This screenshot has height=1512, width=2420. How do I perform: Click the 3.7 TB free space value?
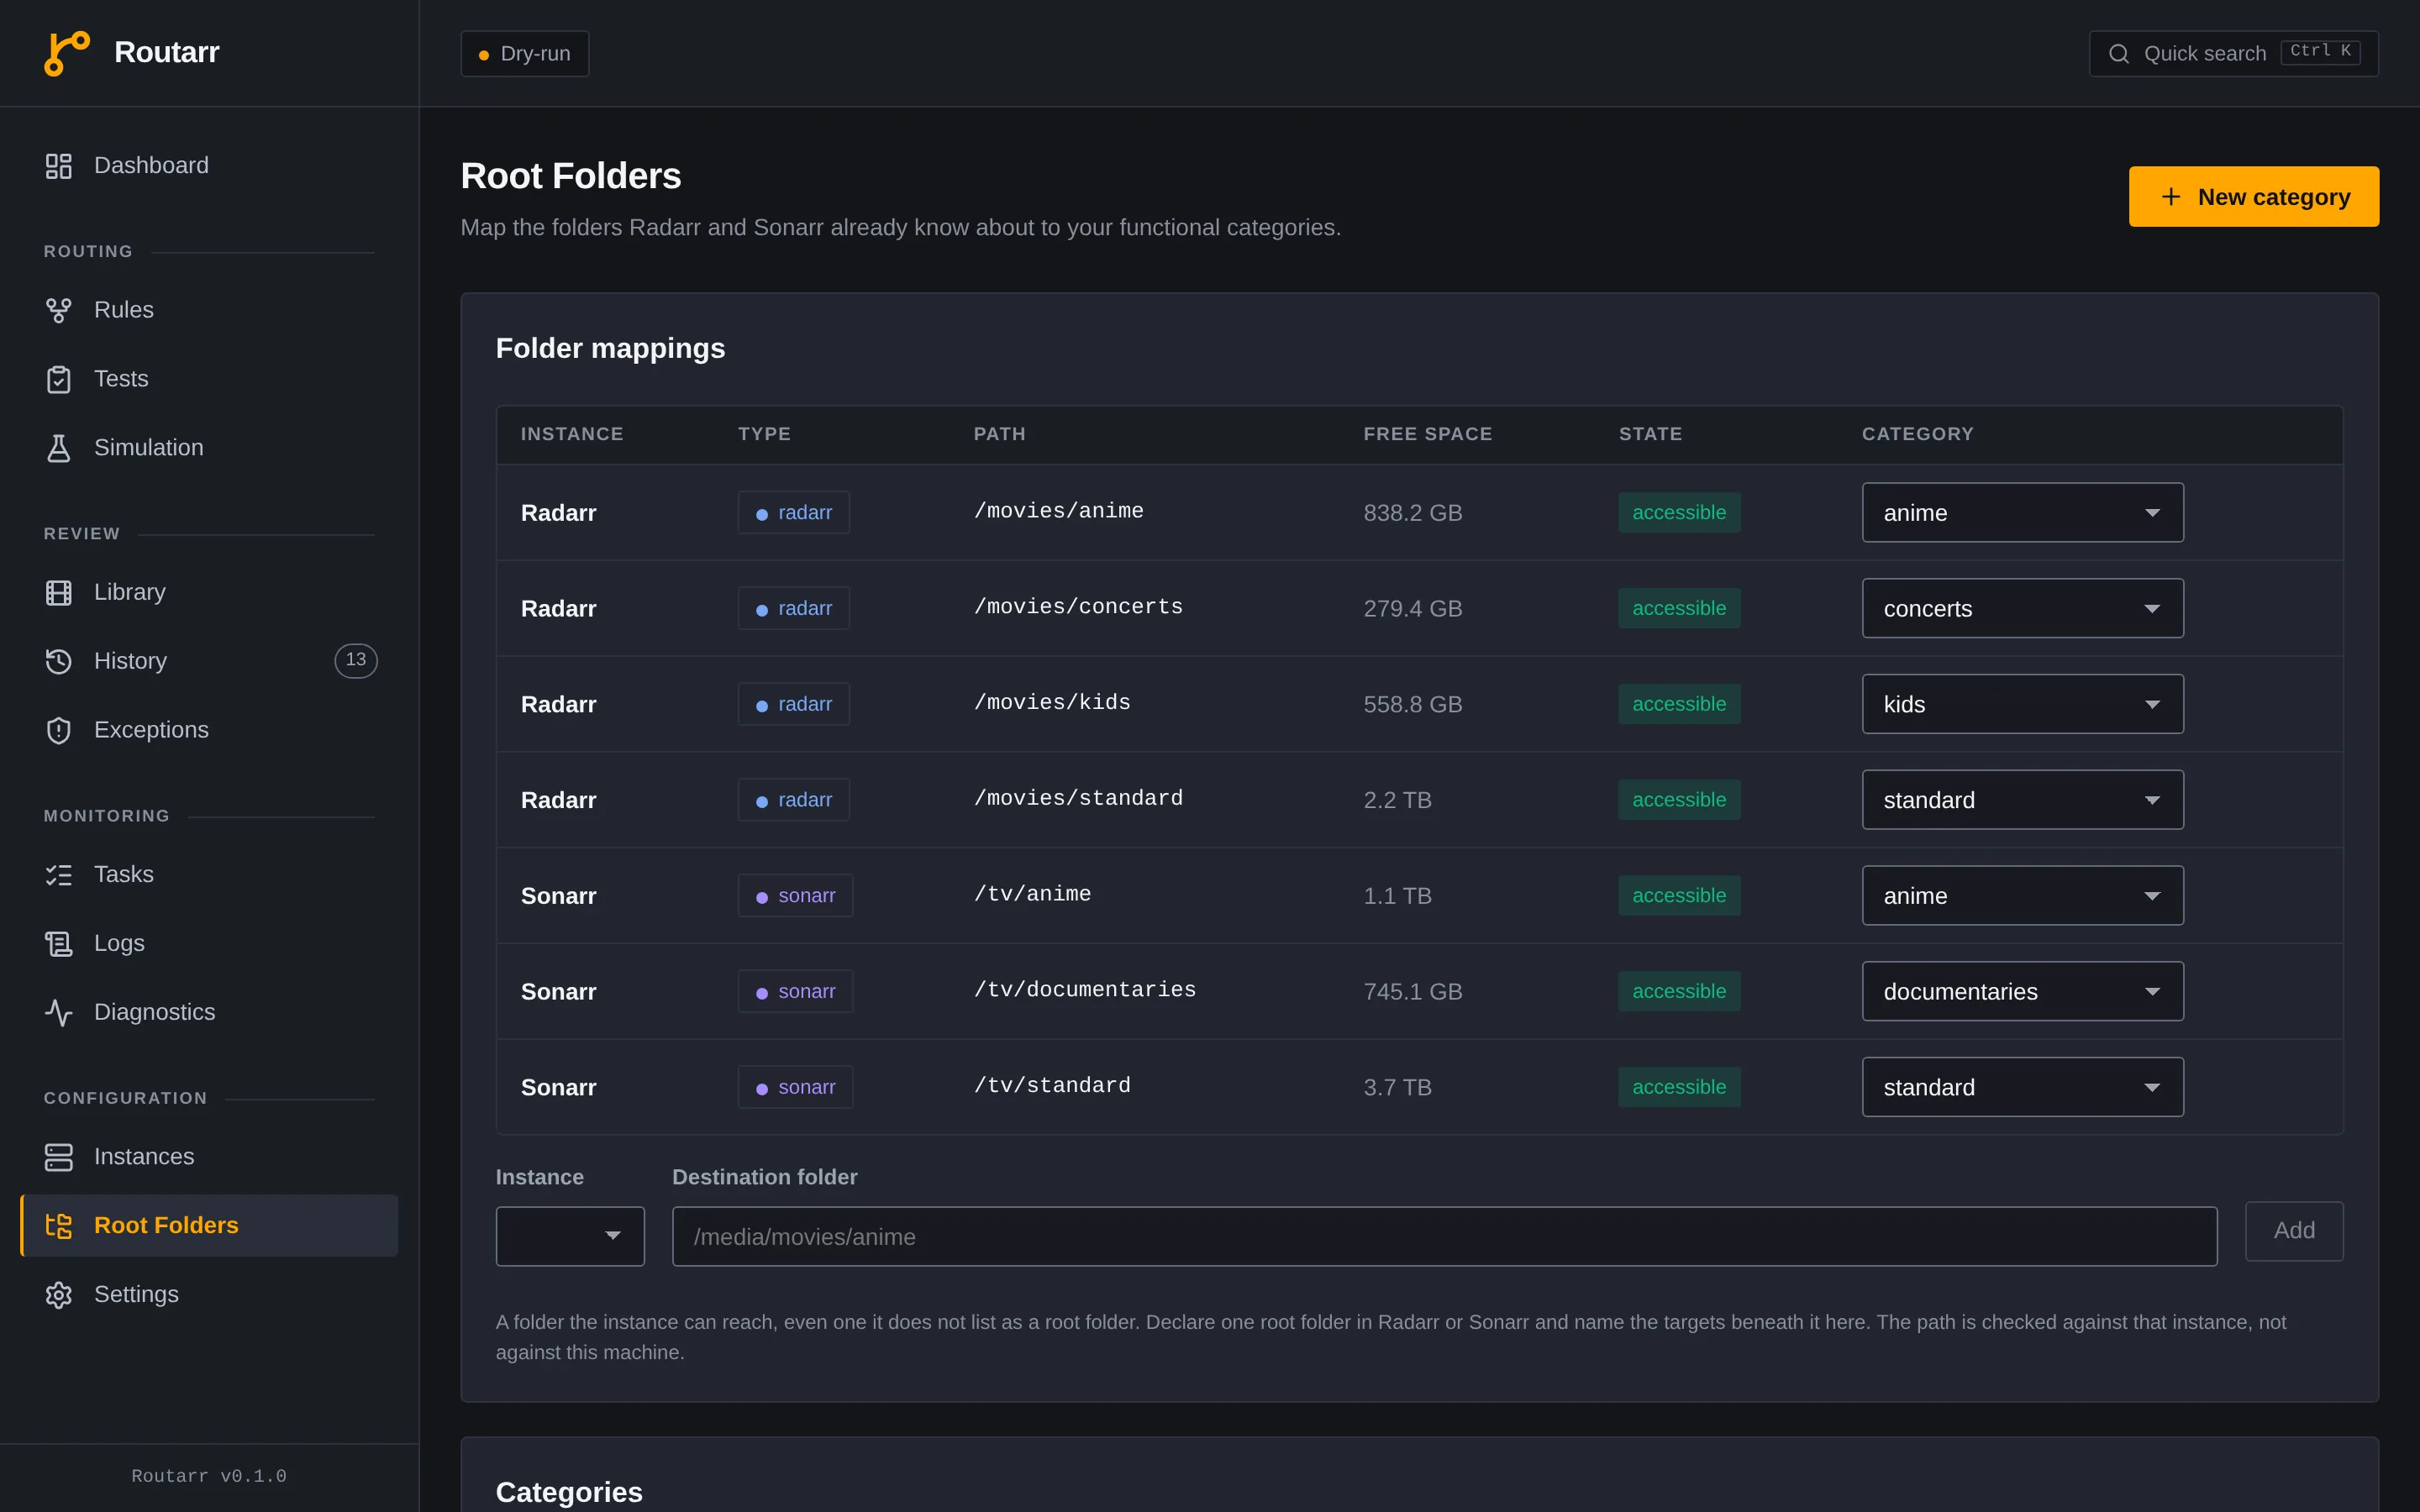(1397, 1087)
